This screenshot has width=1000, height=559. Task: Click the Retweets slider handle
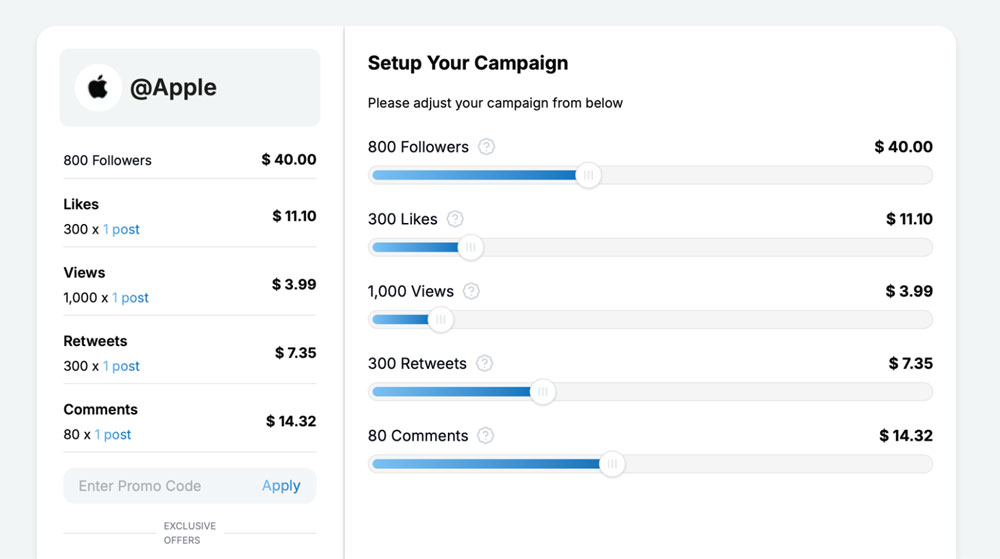(x=542, y=392)
